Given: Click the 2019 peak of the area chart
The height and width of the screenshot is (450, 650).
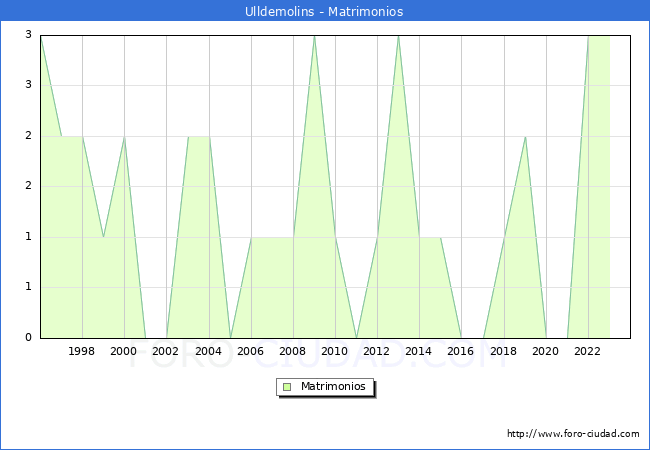Looking at the screenshot, I should tap(525, 137).
